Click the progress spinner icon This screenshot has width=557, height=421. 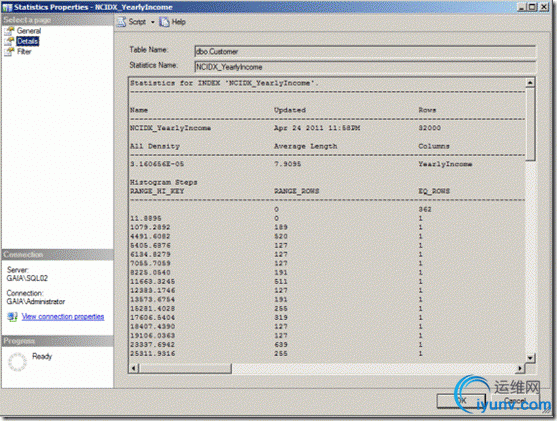click(x=17, y=362)
